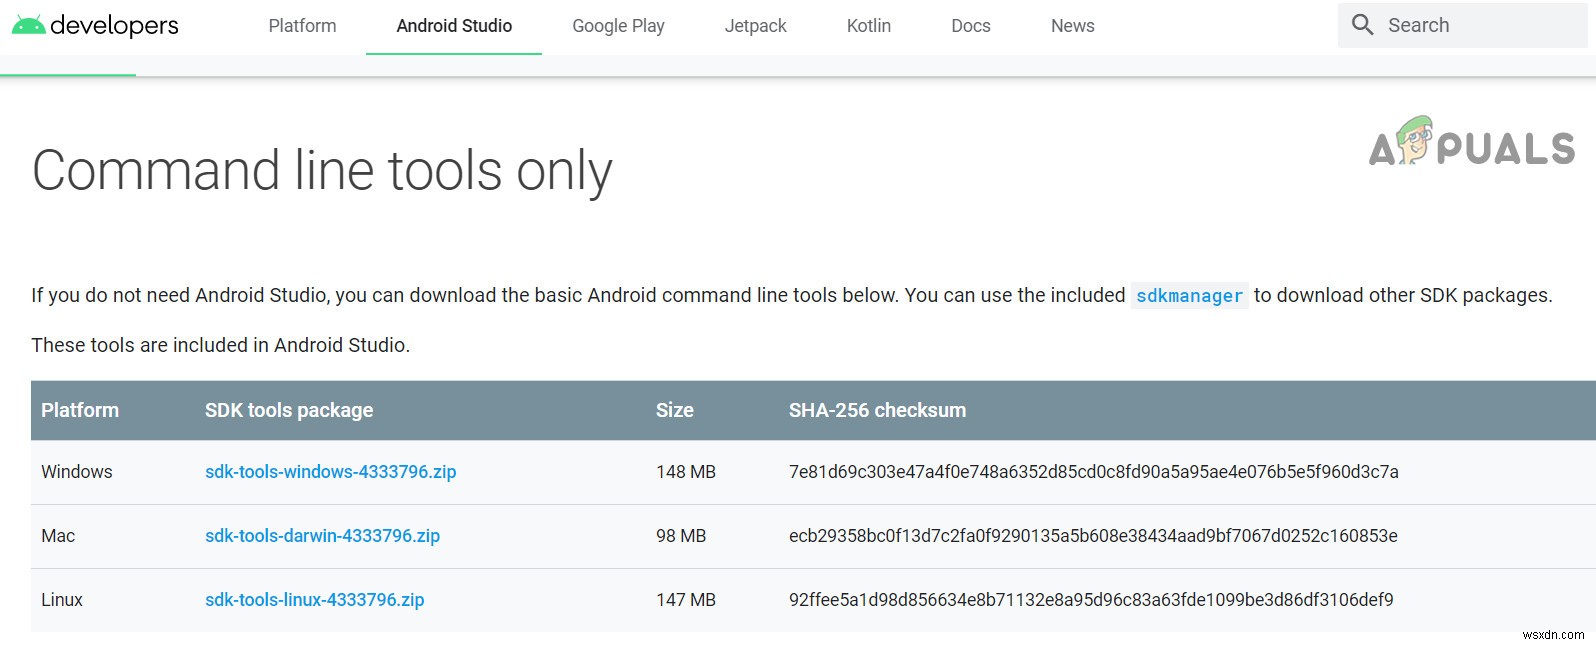Click the "Command line tools only" heading
This screenshot has width=1596, height=645.
[x=322, y=170]
